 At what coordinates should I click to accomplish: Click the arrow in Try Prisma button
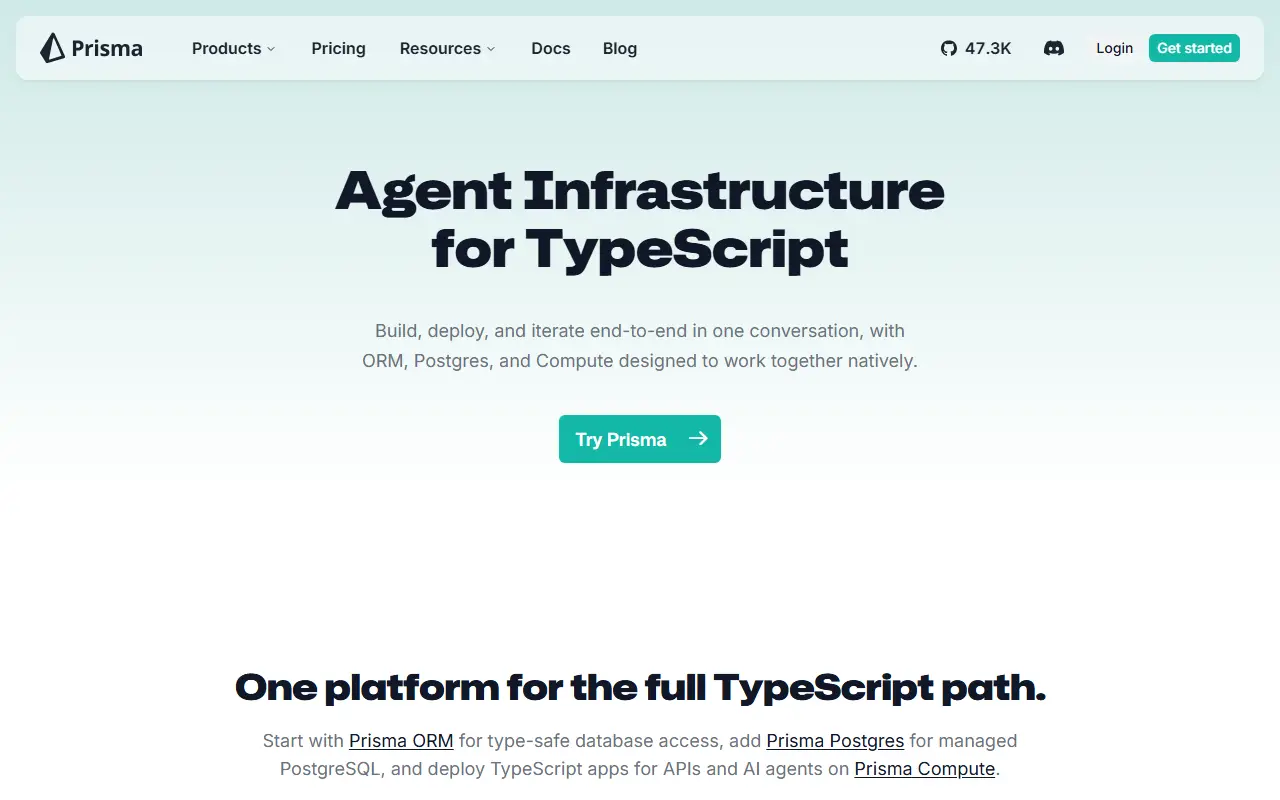pos(698,438)
